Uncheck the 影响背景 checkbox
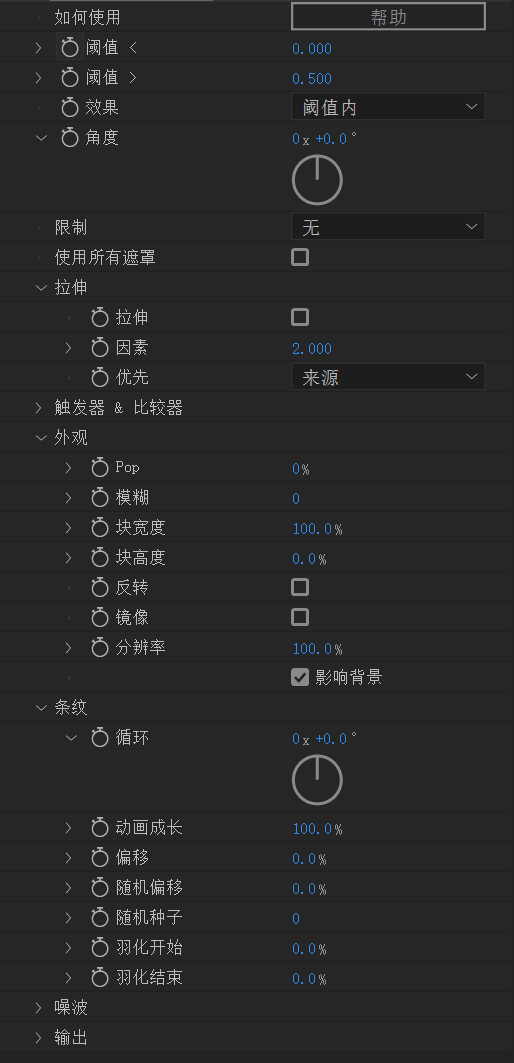 pyautogui.click(x=300, y=677)
